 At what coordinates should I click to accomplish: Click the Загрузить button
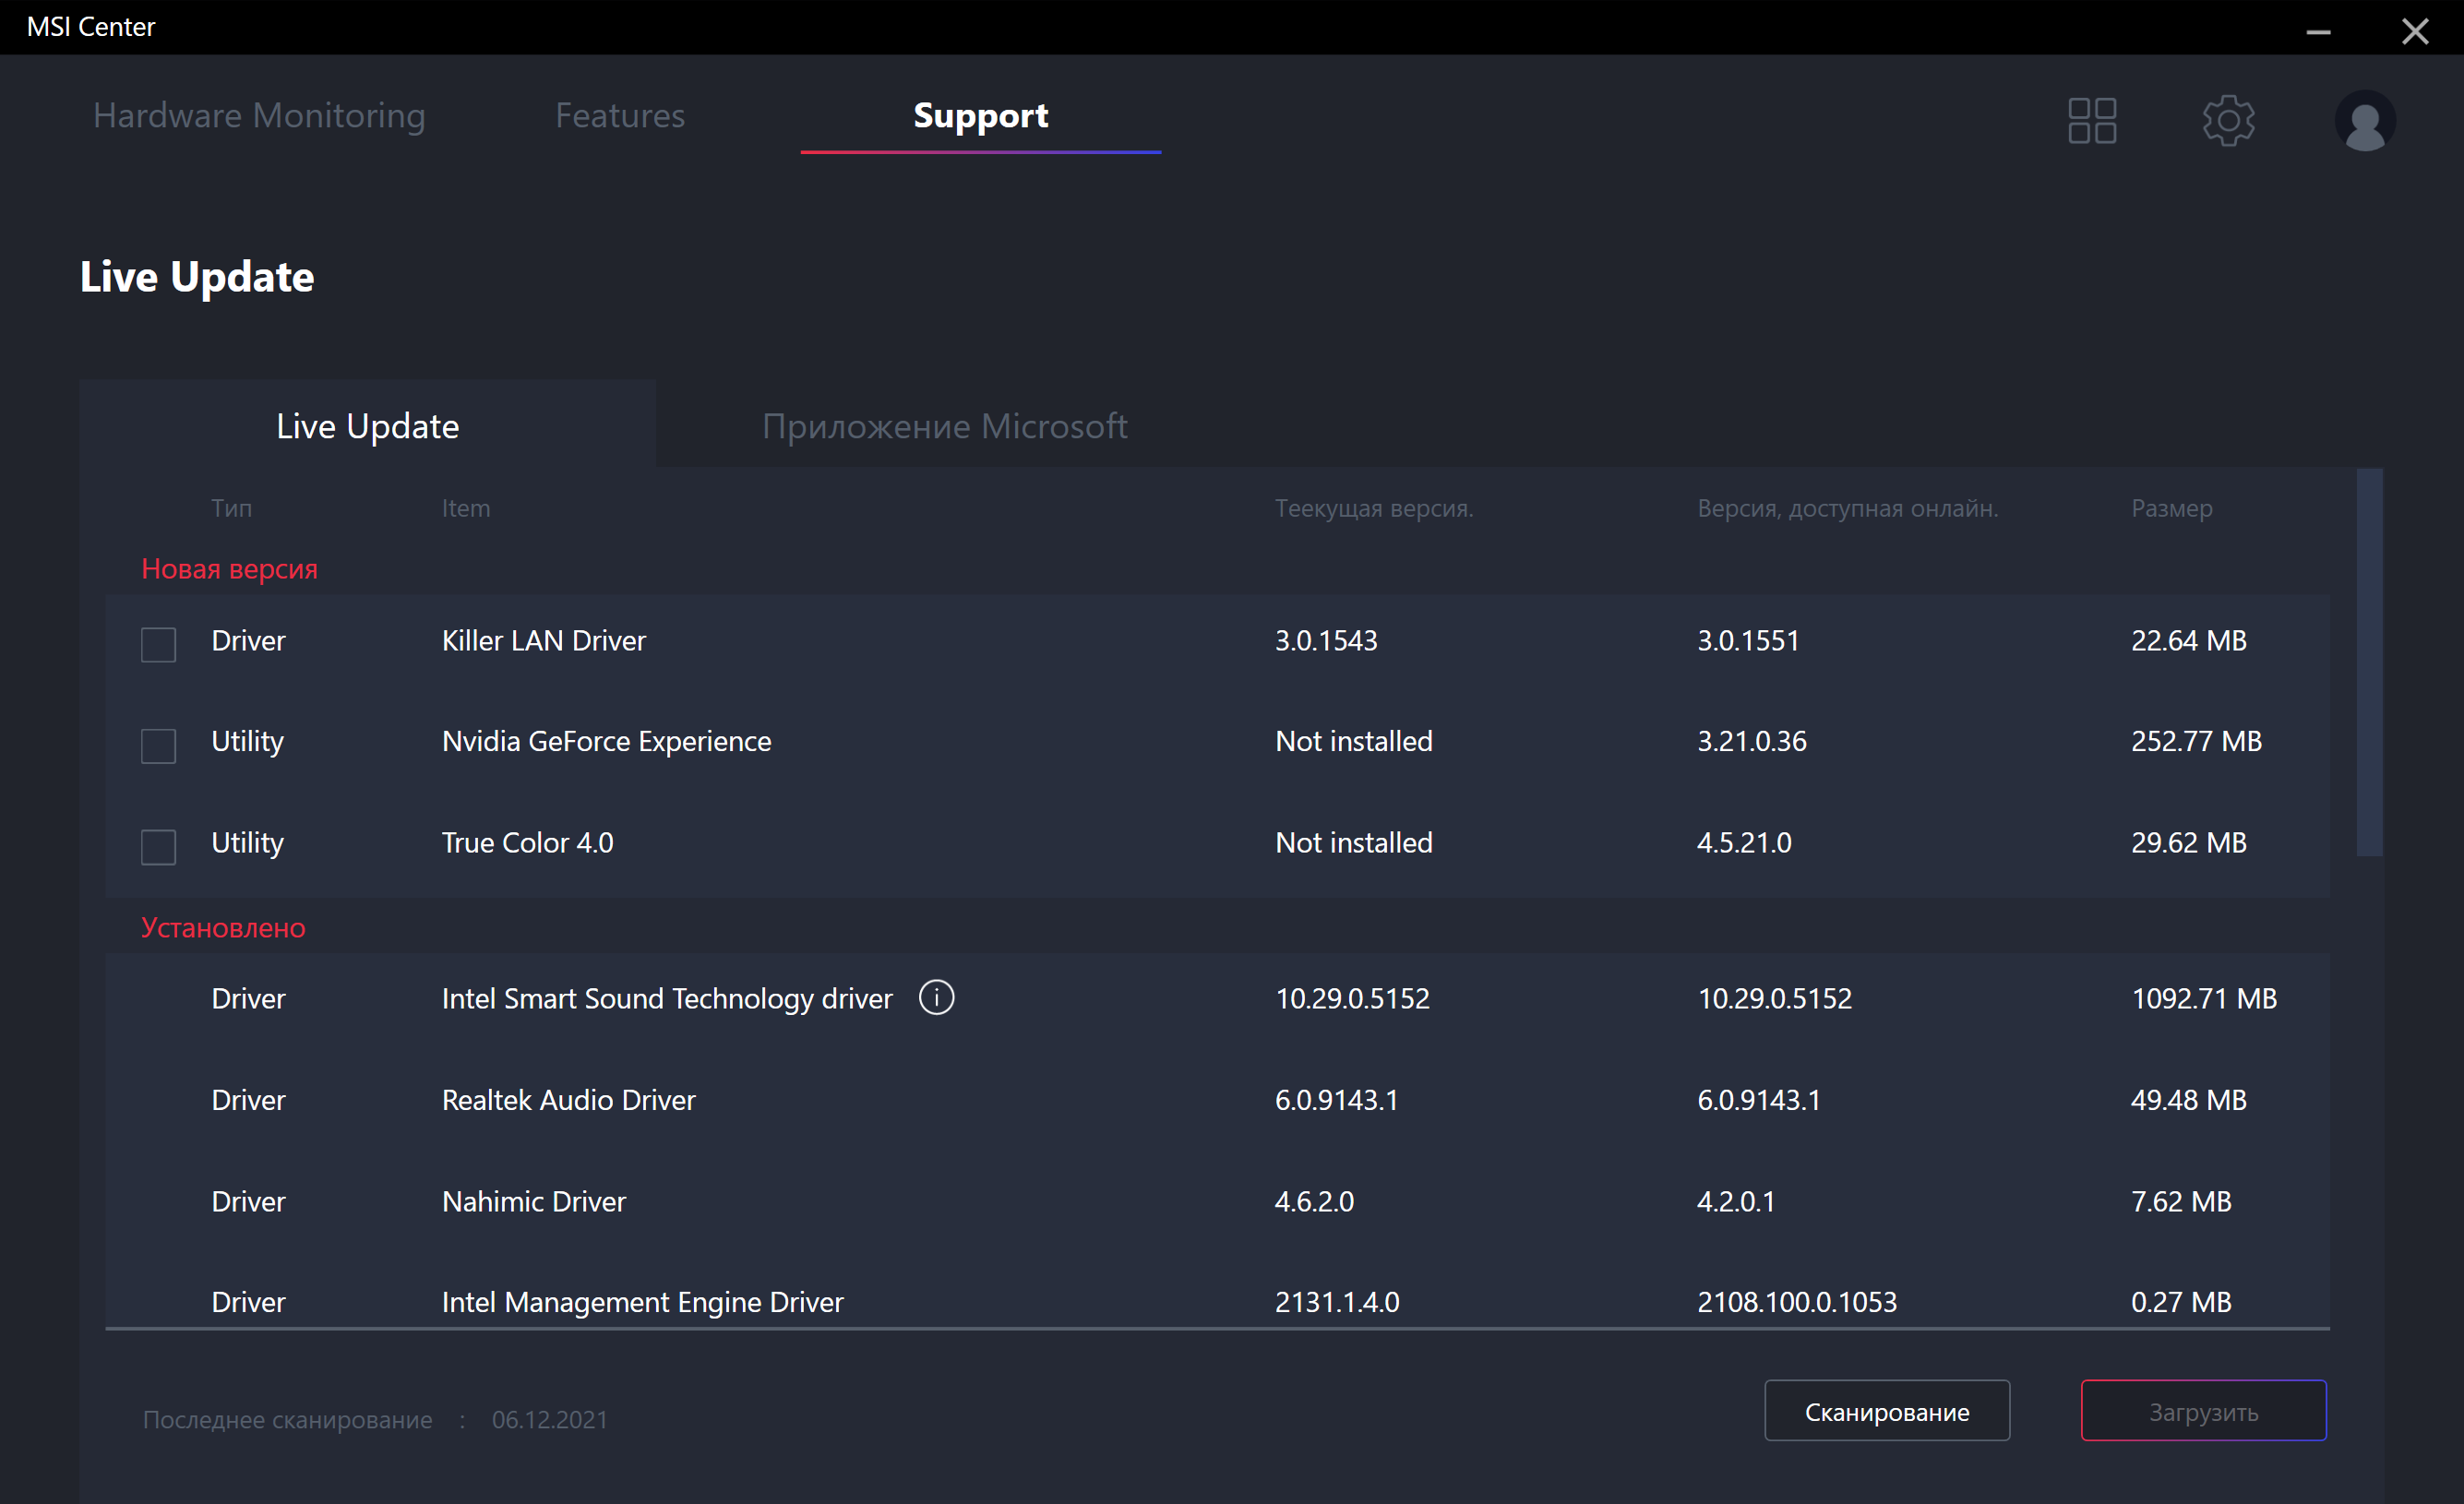tap(2202, 1411)
